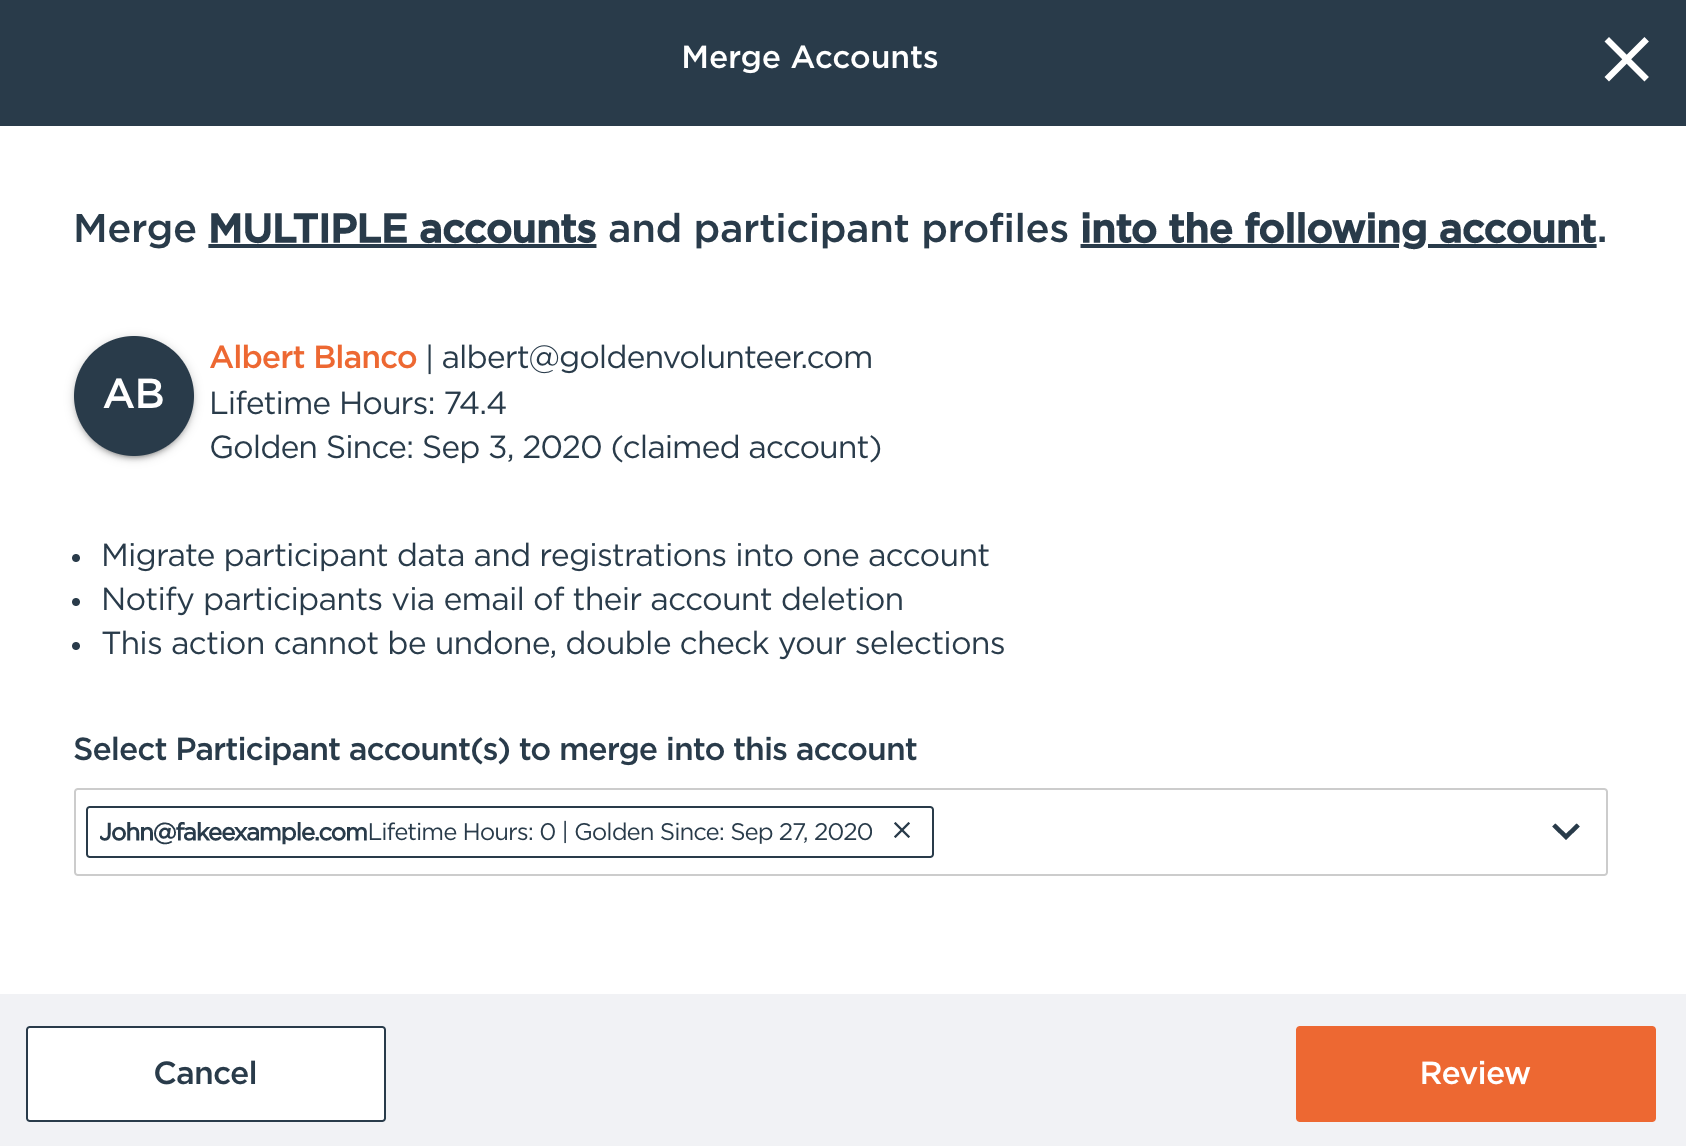The width and height of the screenshot is (1686, 1146).
Task: Open Albert Blanco's profile link
Action: pos(313,357)
